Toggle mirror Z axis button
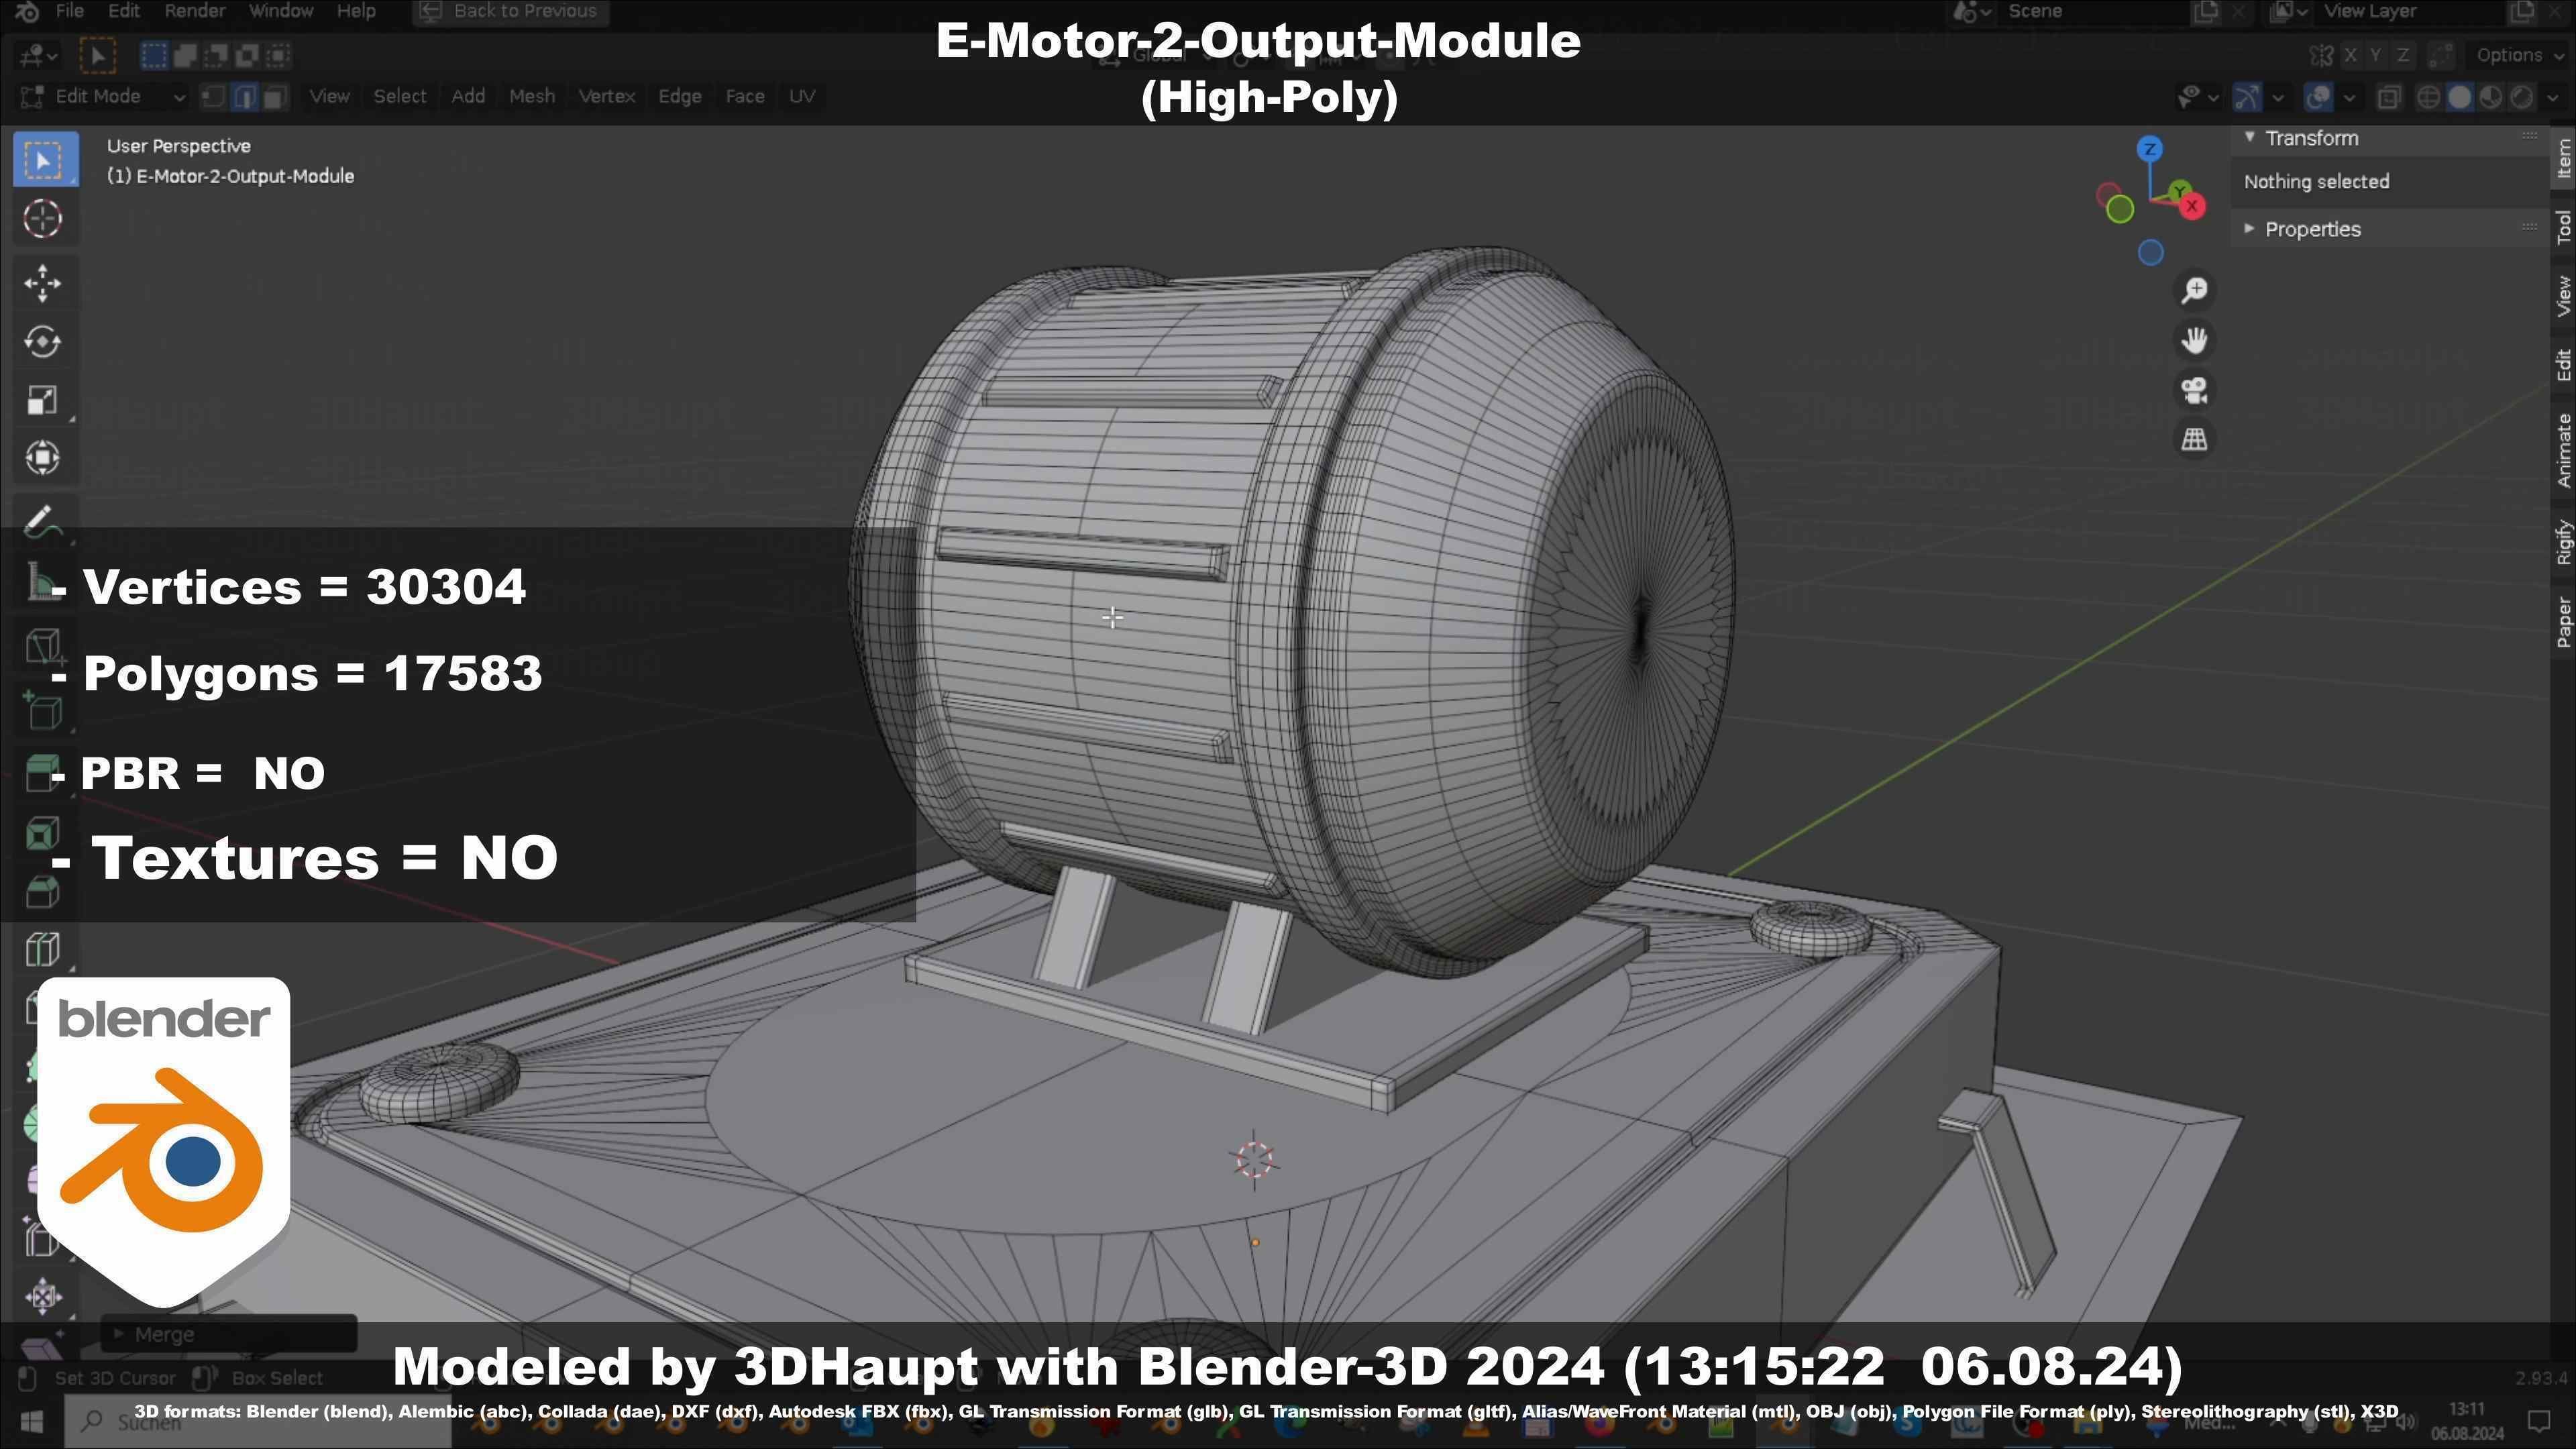Image resolution: width=2576 pixels, height=1449 pixels. pos(2402,55)
